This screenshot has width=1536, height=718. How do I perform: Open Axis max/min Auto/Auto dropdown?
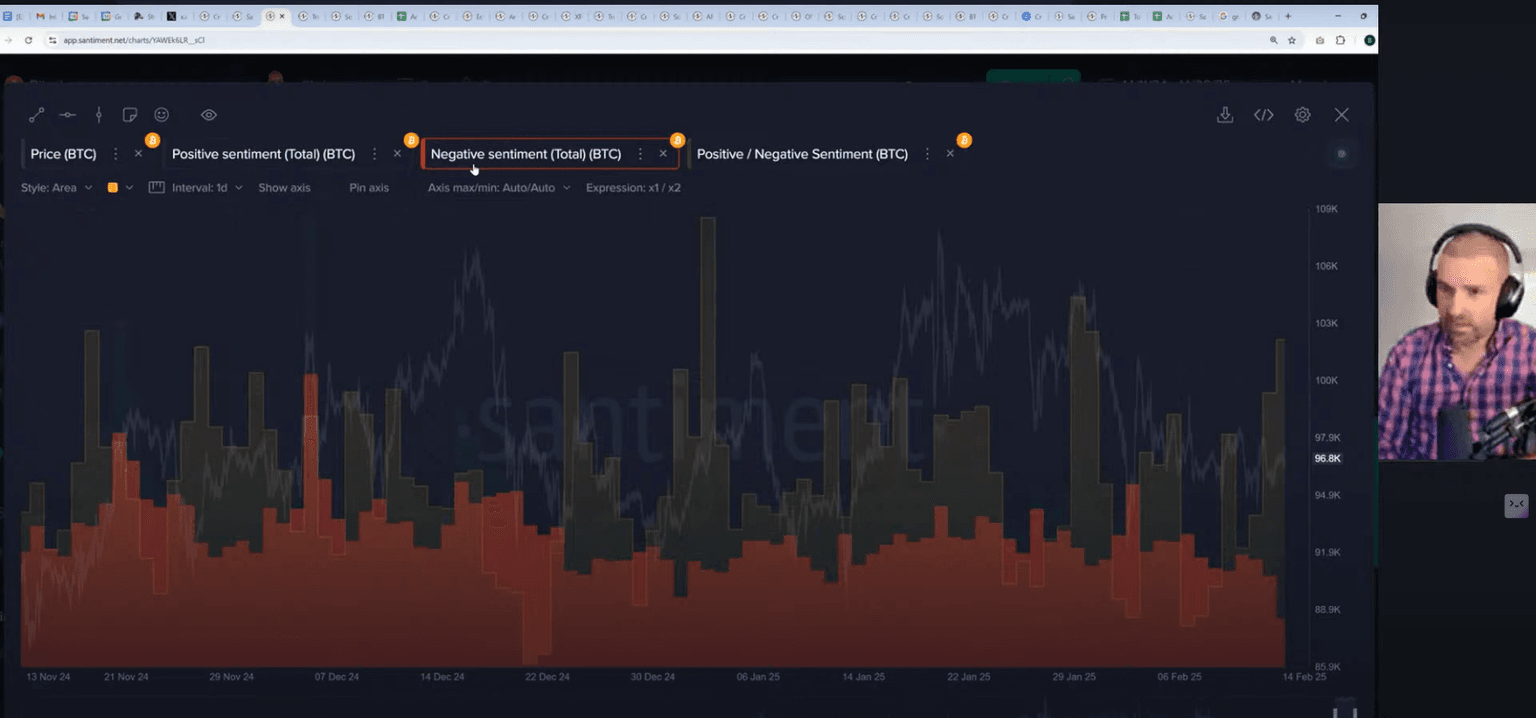pos(498,188)
